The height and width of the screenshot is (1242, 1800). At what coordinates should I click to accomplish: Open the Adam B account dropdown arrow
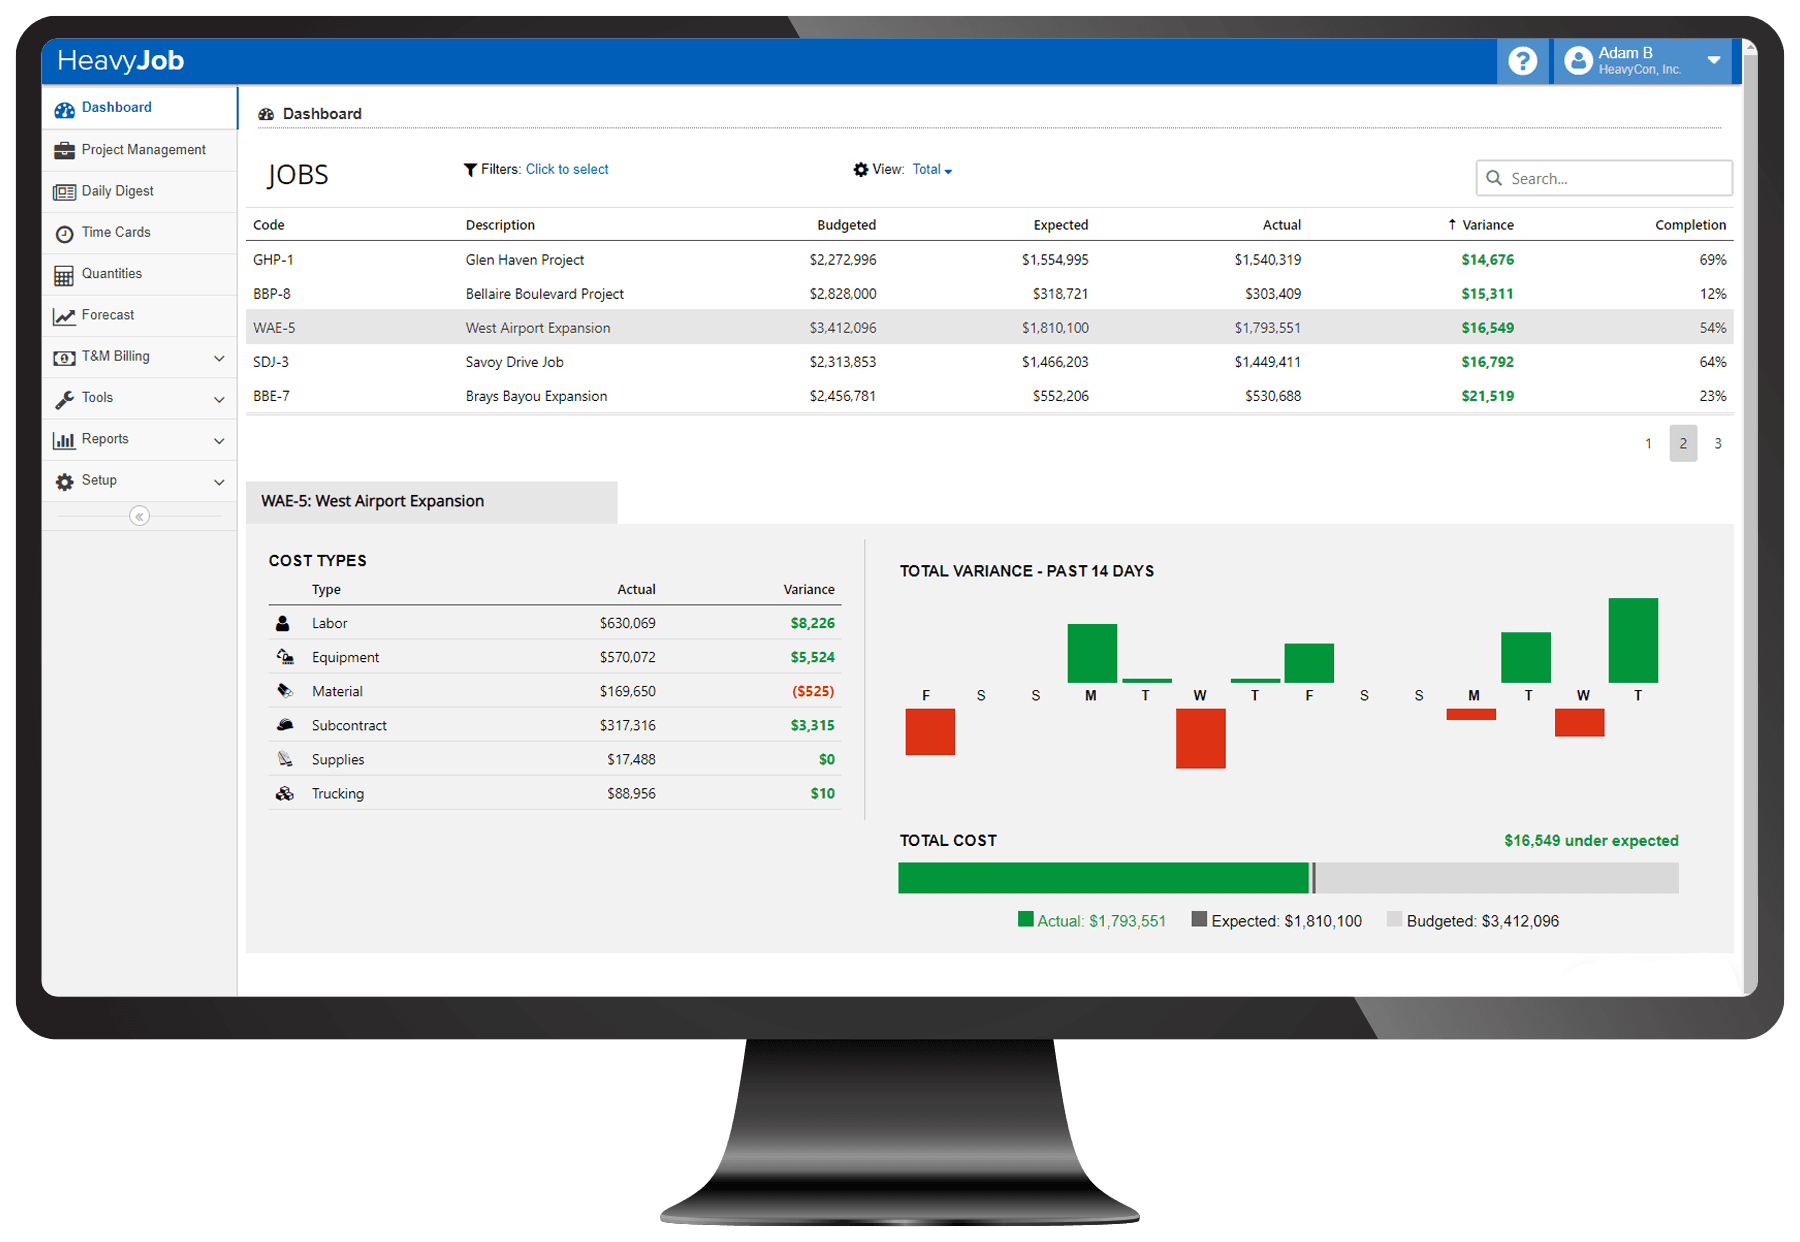[1713, 61]
